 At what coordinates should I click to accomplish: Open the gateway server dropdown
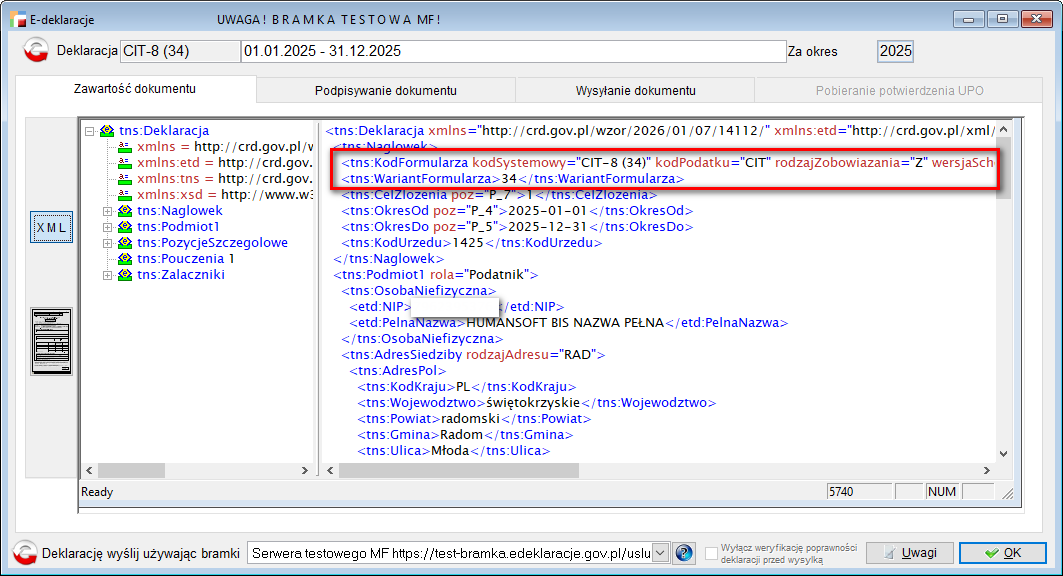659,553
